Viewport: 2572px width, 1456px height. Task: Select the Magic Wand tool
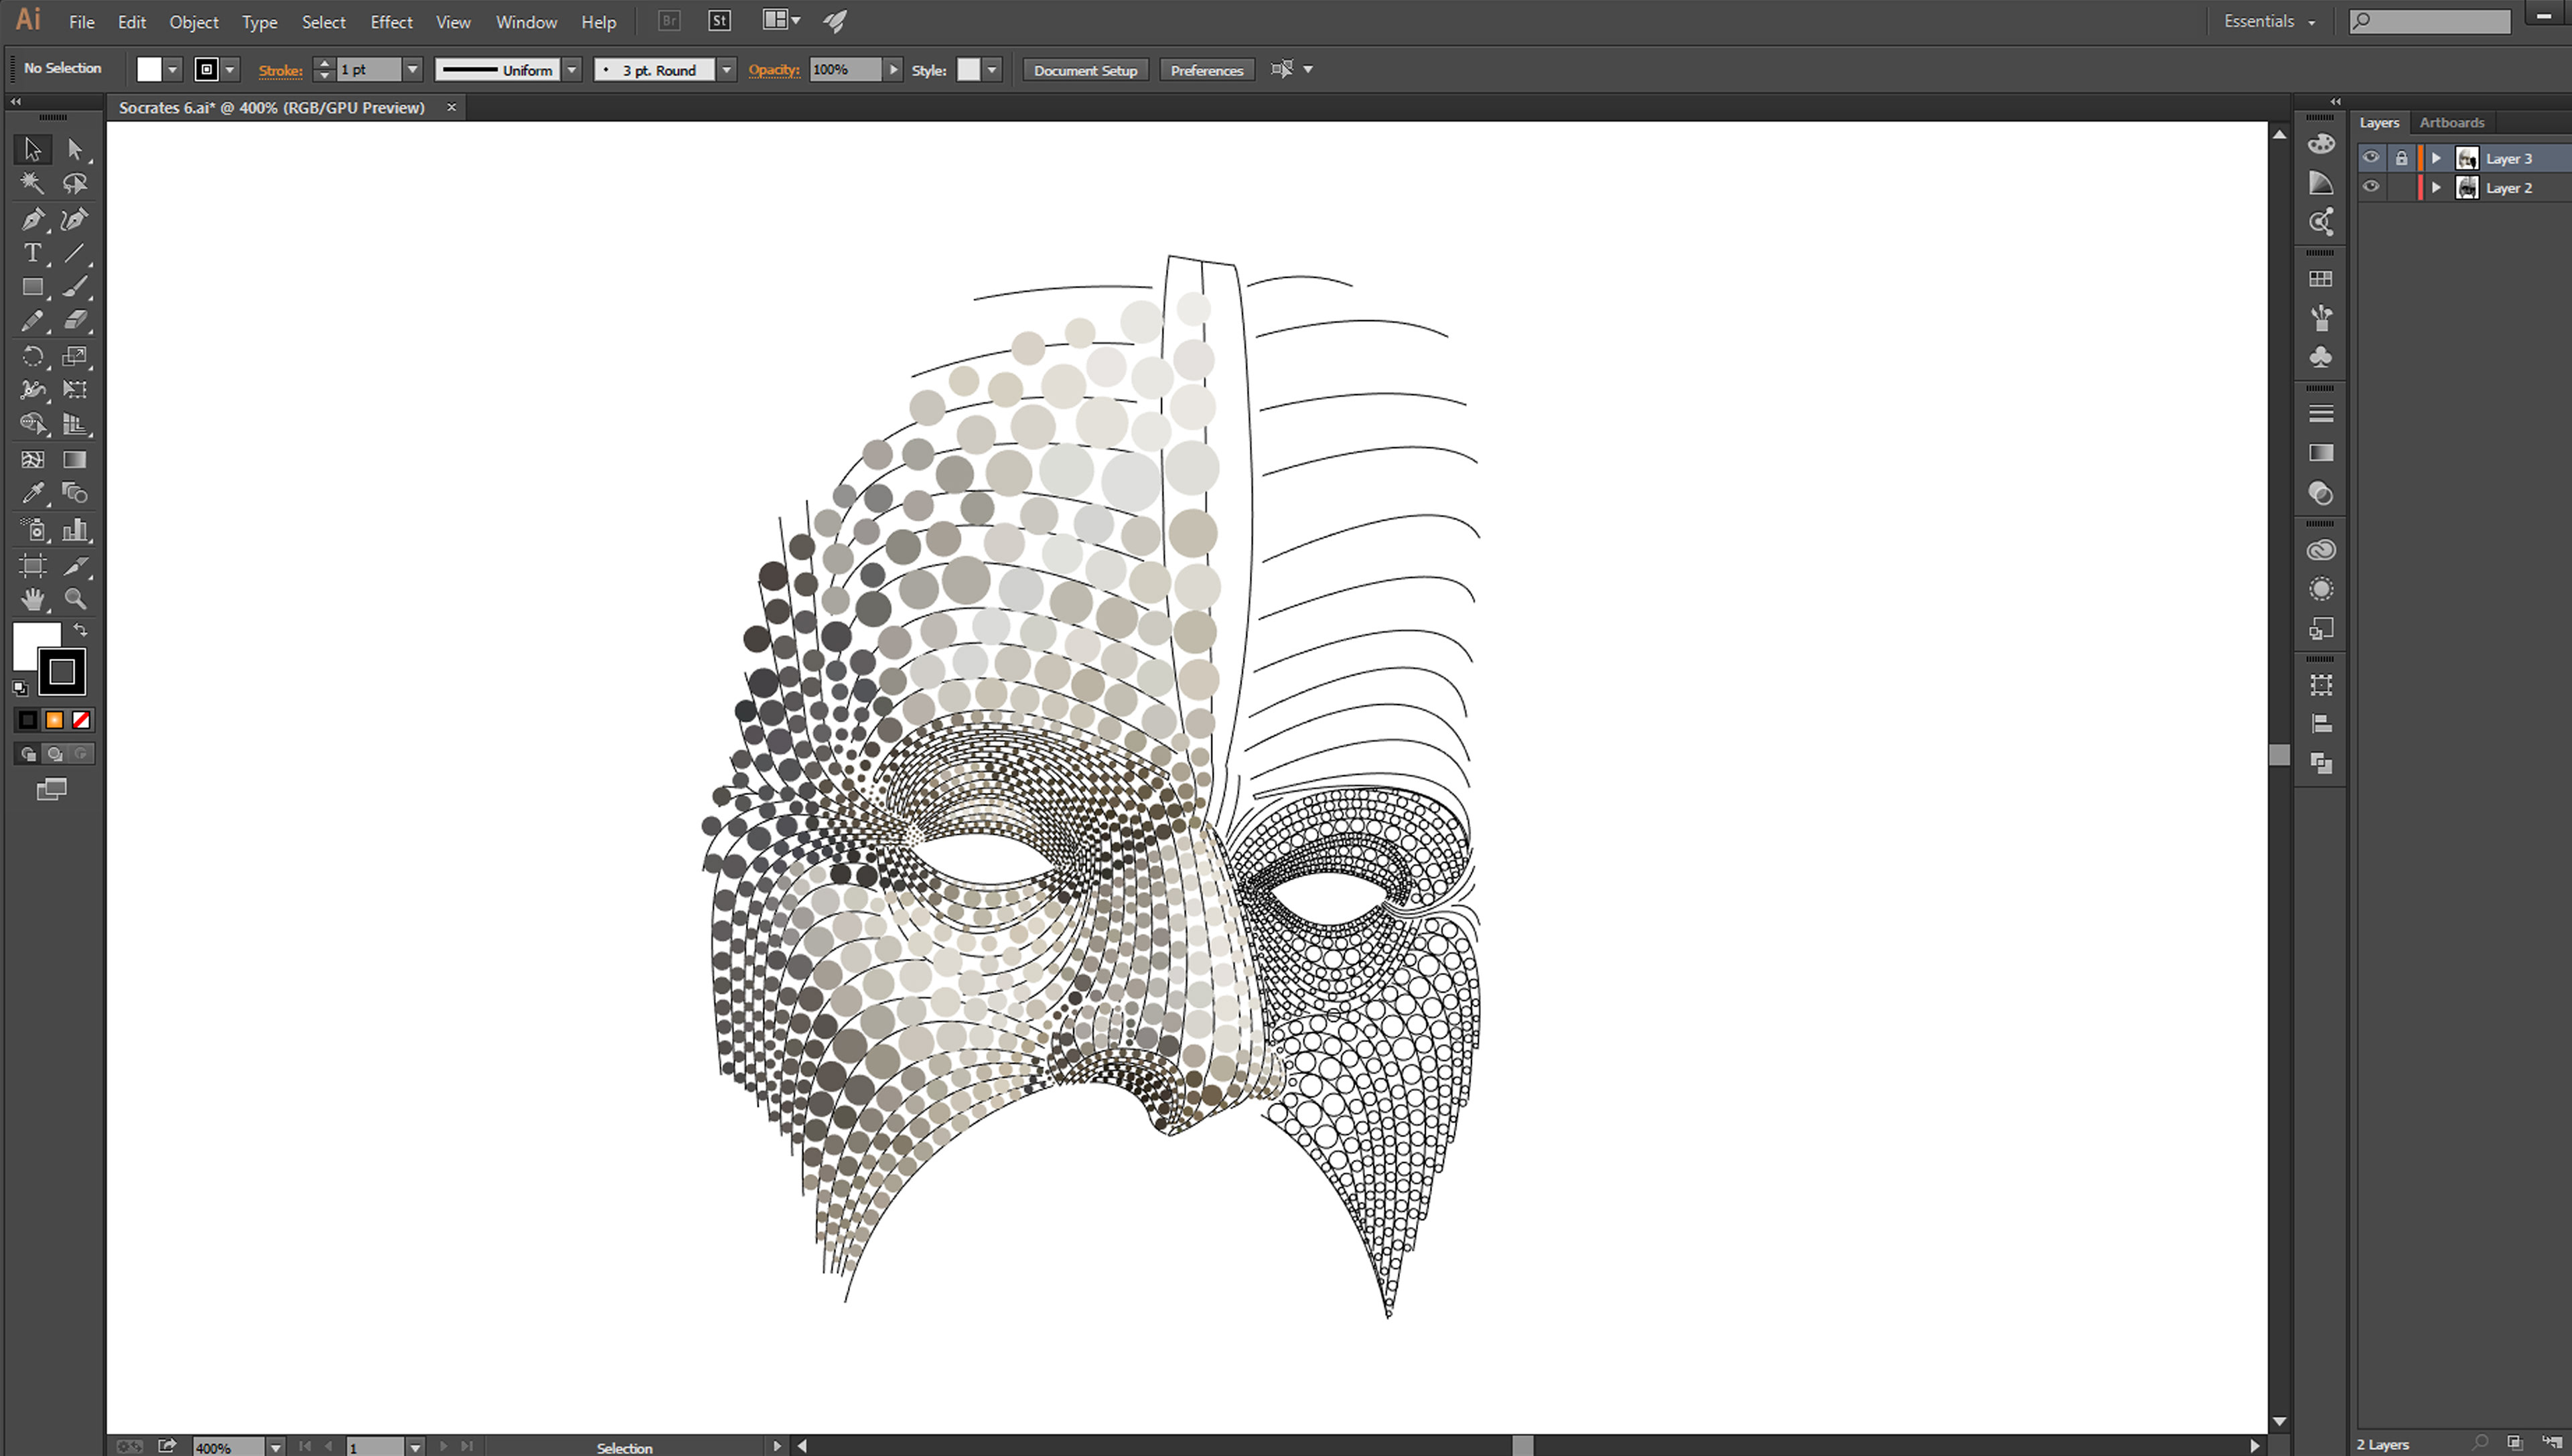click(32, 183)
